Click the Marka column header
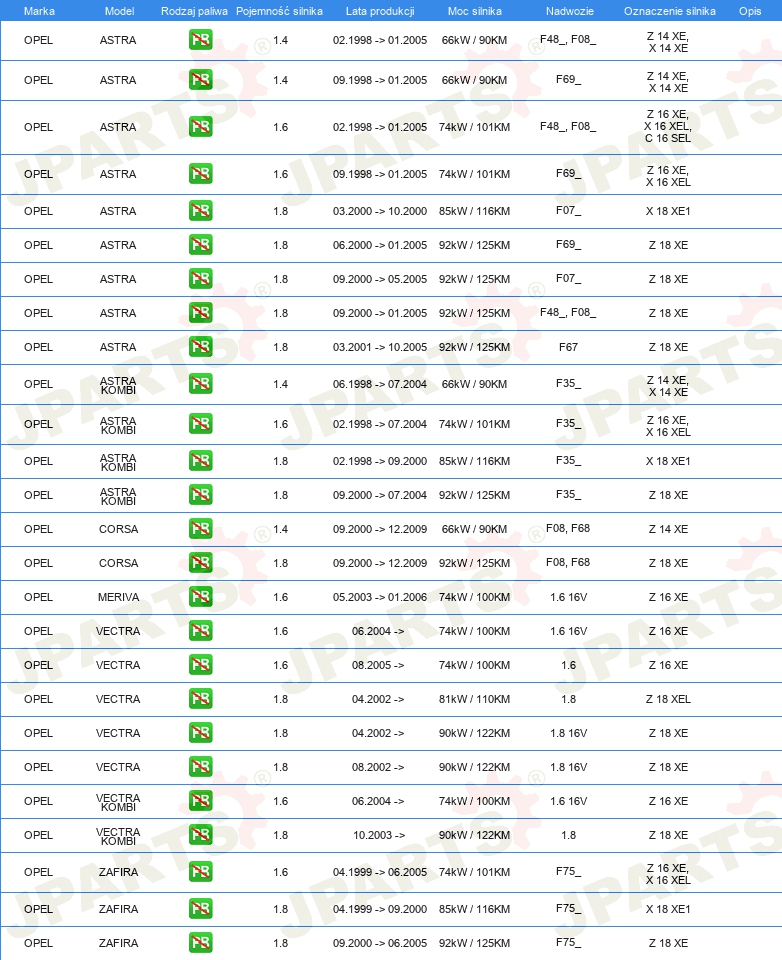 click(x=39, y=11)
